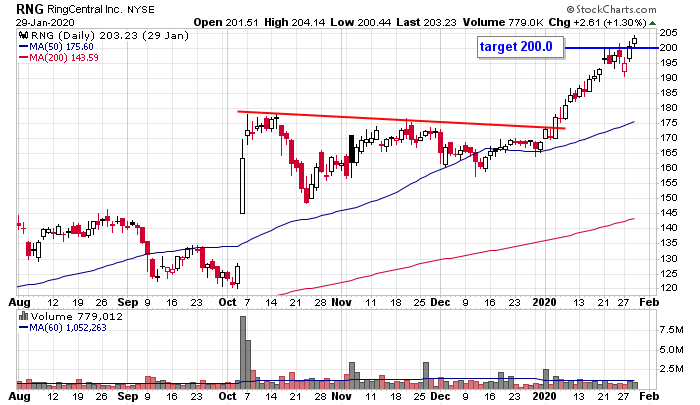The width and height of the screenshot is (700, 405).
Task: Click the Feb label under the volume panel
Action: [x=649, y=397]
